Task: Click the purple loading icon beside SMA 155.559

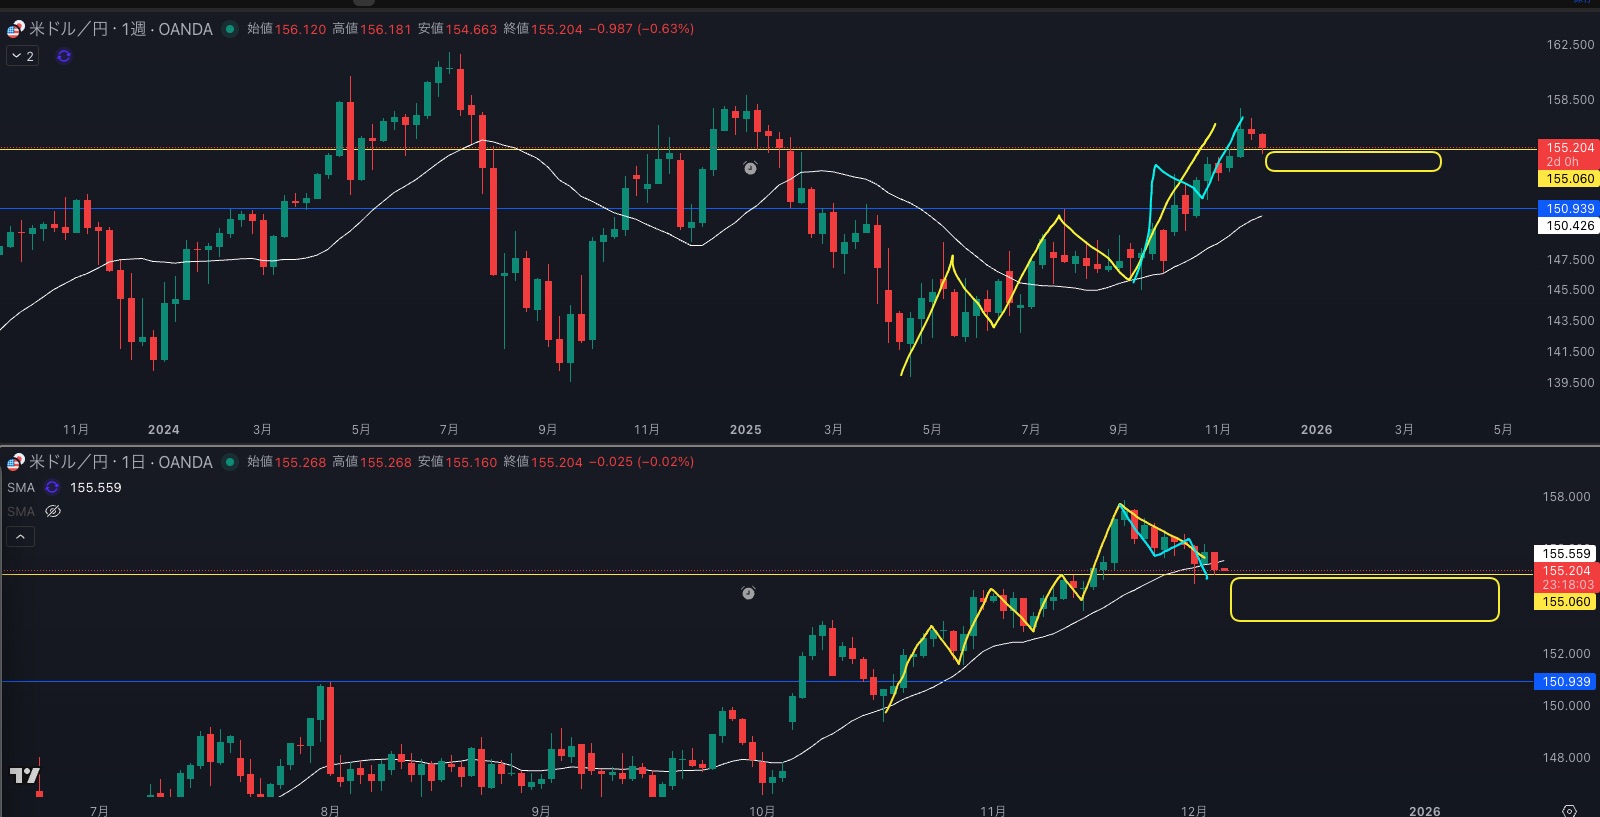Action: click(x=52, y=488)
